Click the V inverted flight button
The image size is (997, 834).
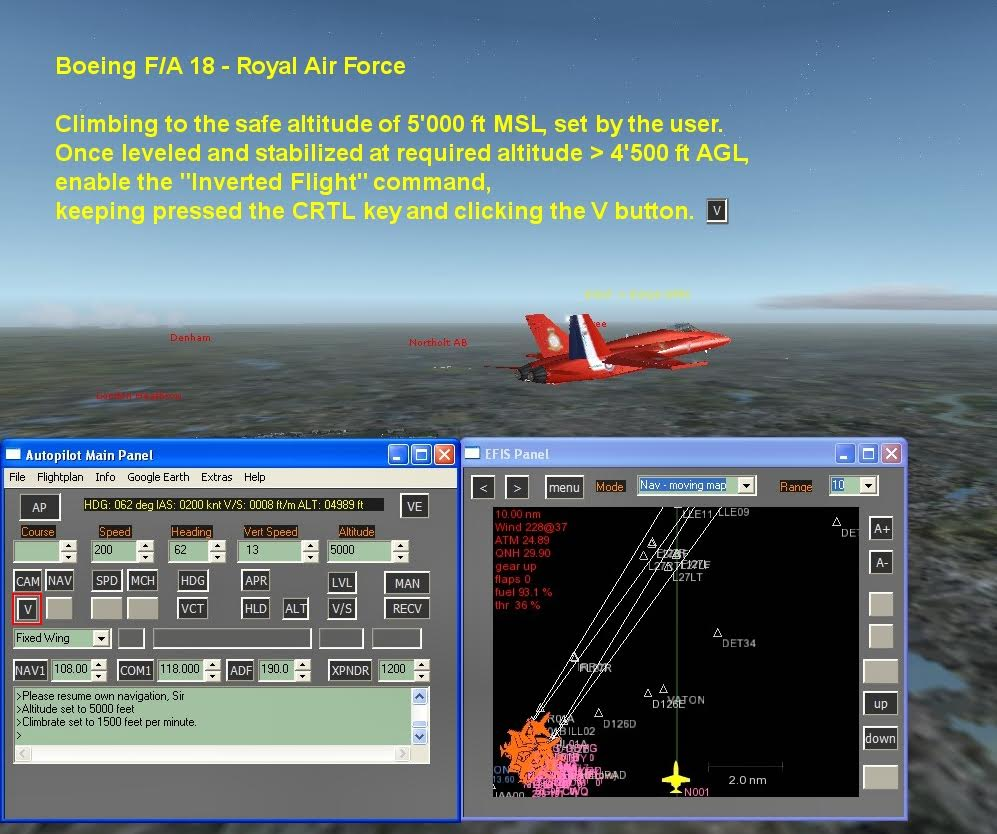pos(28,608)
